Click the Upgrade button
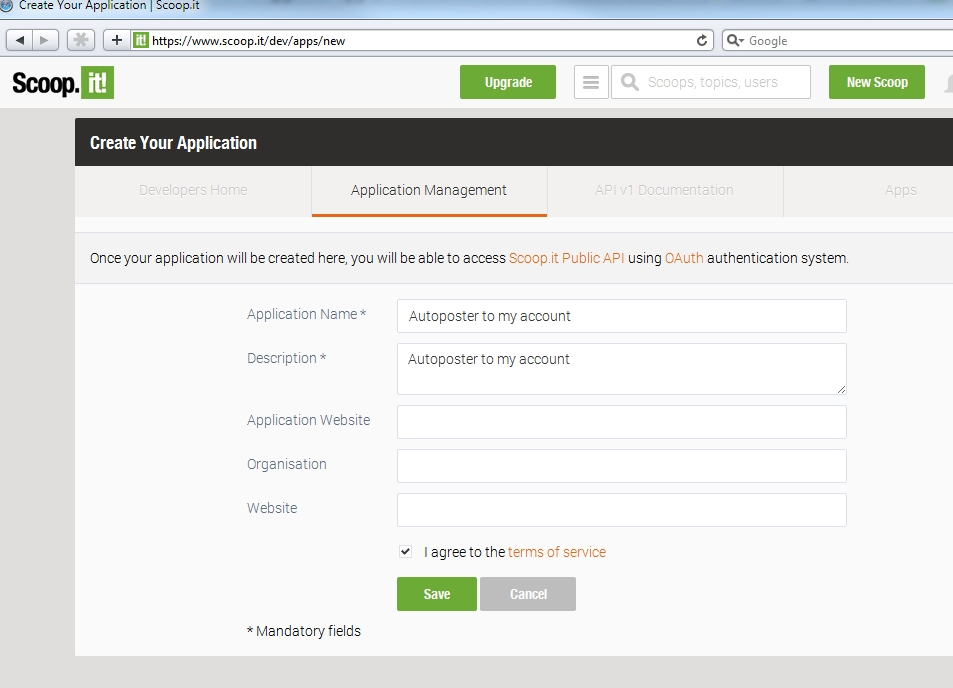Screen dimensions: 953x688 [507, 81]
